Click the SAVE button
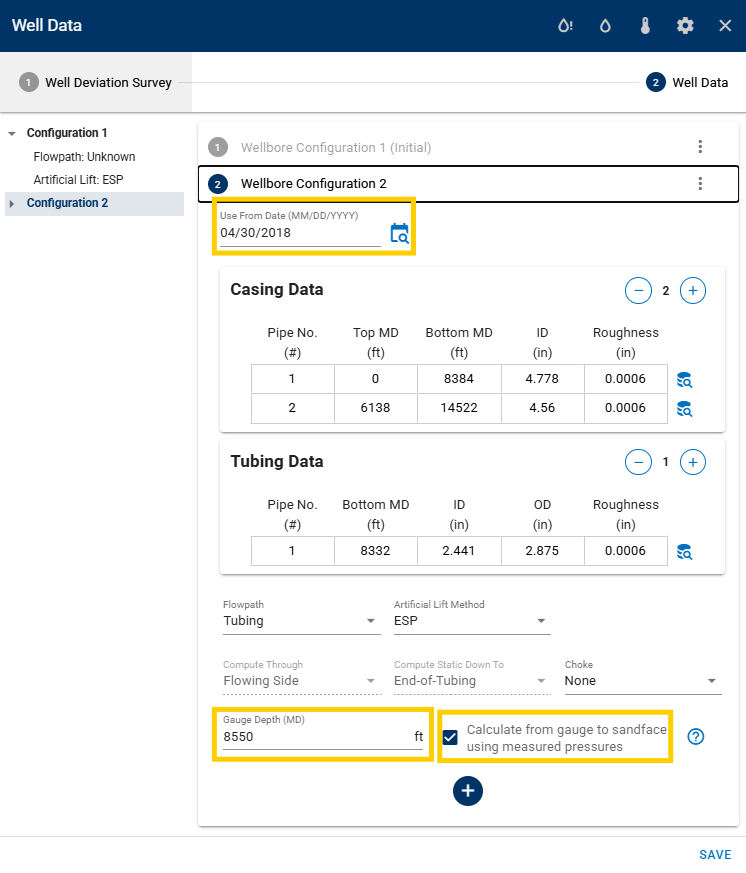 point(715,855)
